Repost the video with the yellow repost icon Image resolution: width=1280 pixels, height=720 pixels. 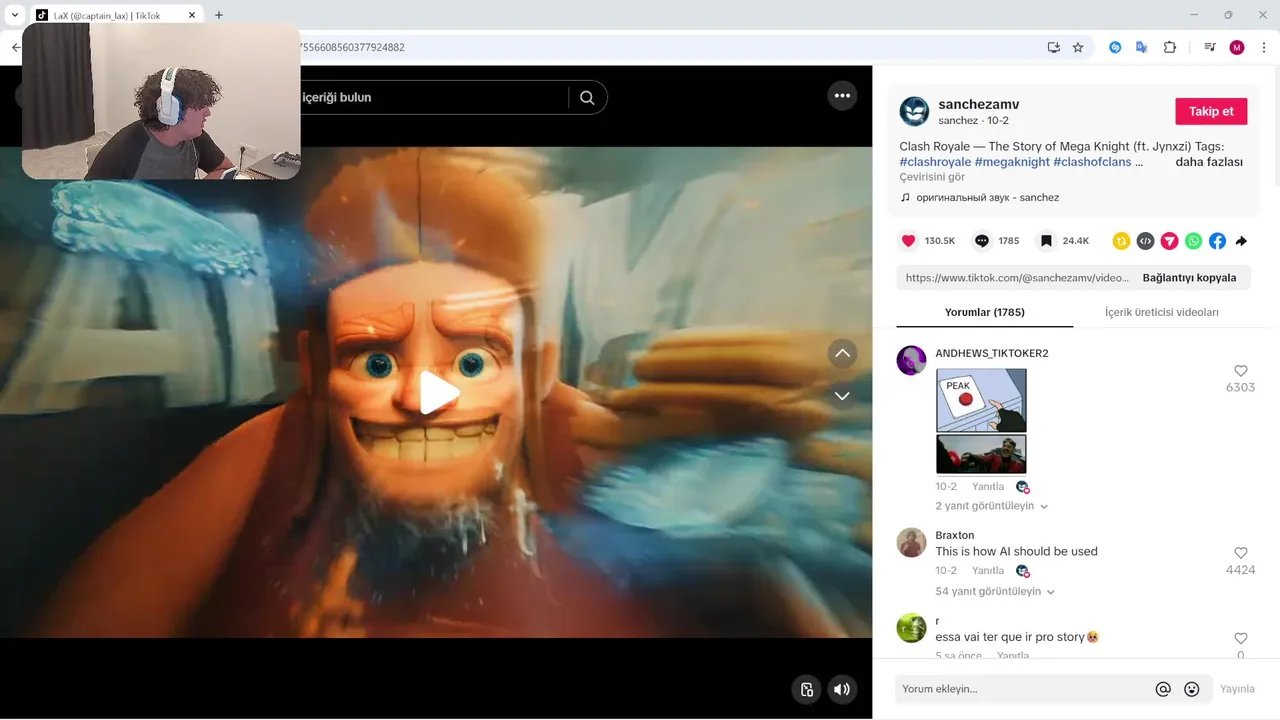pyautogui.click(x=1121, y=241)
